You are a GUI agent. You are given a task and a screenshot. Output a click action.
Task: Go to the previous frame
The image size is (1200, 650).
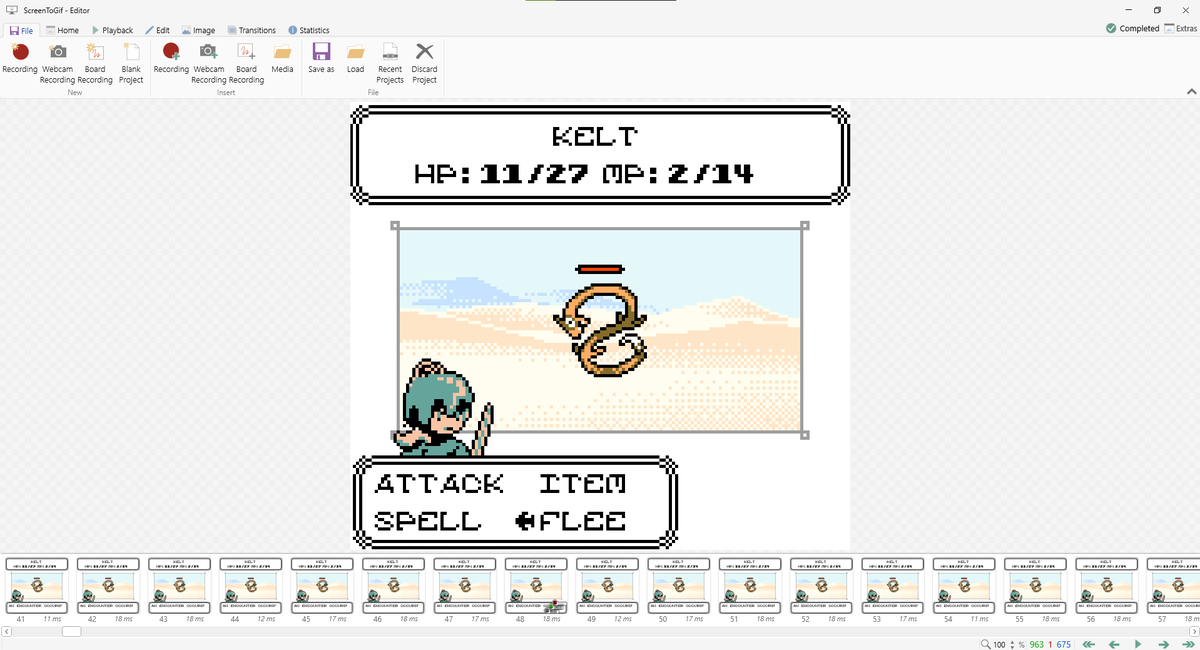pyautogui.click(x=1113, y=644)
